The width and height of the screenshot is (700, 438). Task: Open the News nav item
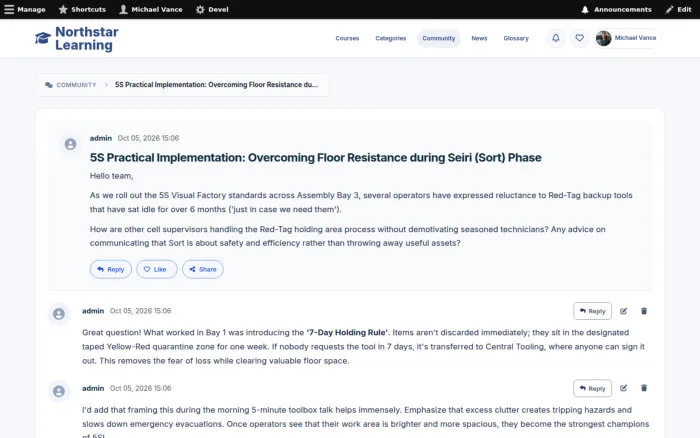pyautogui.click(x=479, y=38)
